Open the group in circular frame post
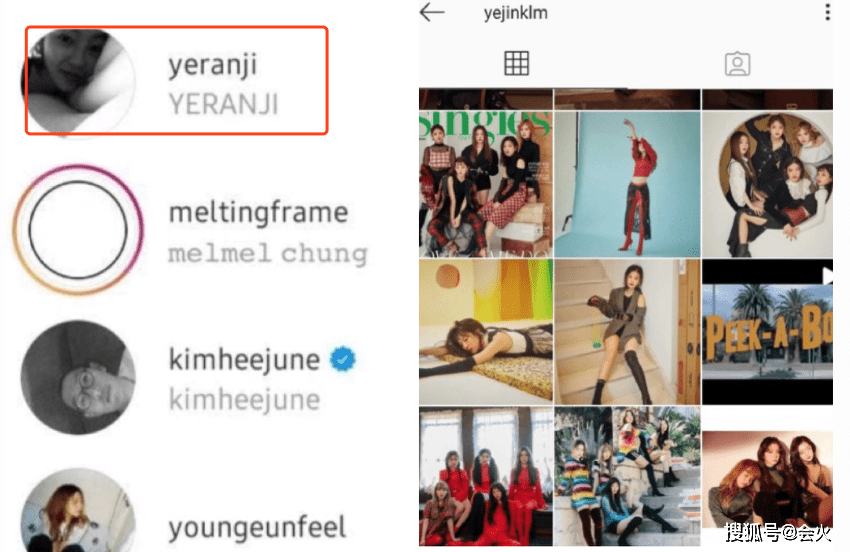This screenshot has width=850, height=552. (767, 184)
